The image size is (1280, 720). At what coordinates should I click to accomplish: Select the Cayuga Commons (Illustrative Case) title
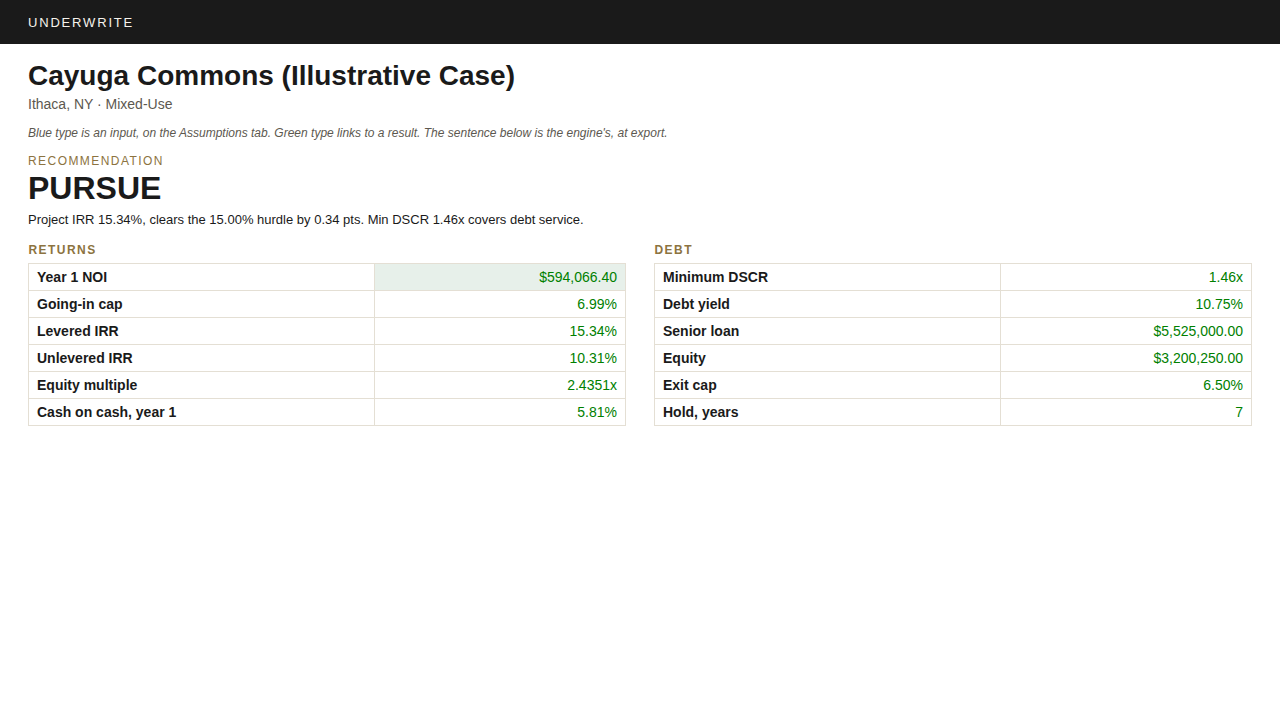(x=271, y=76)
